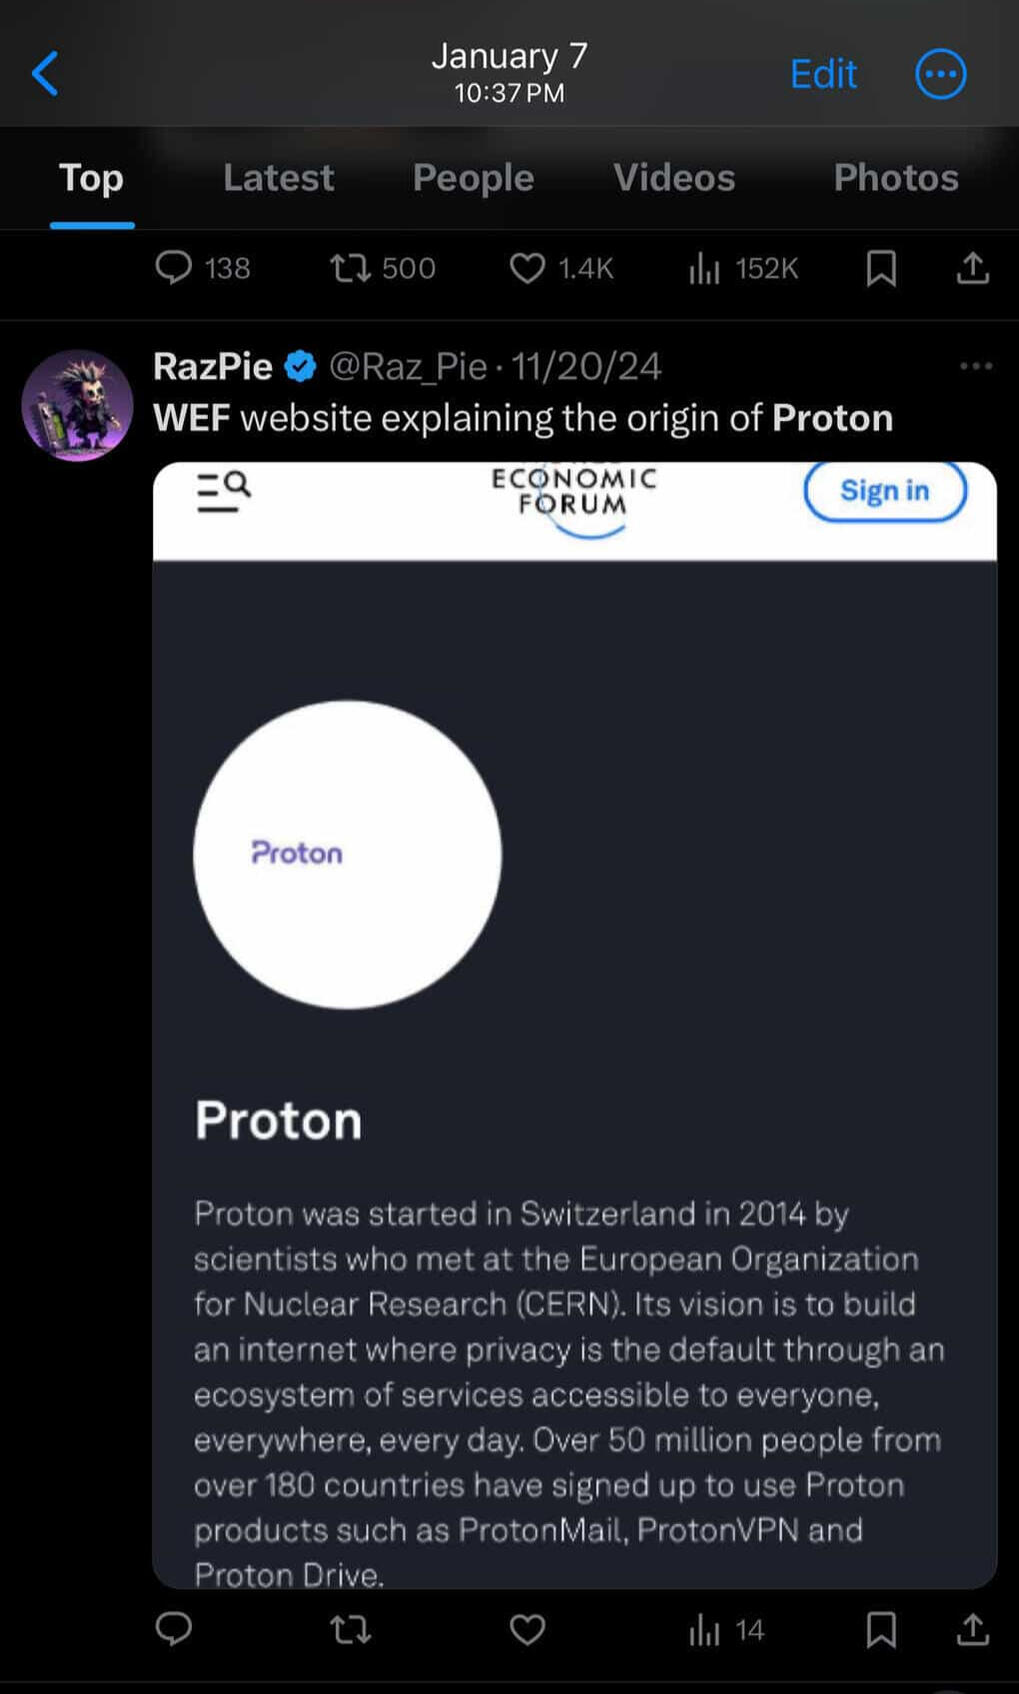Open RazPie's profile avatar

78,405
